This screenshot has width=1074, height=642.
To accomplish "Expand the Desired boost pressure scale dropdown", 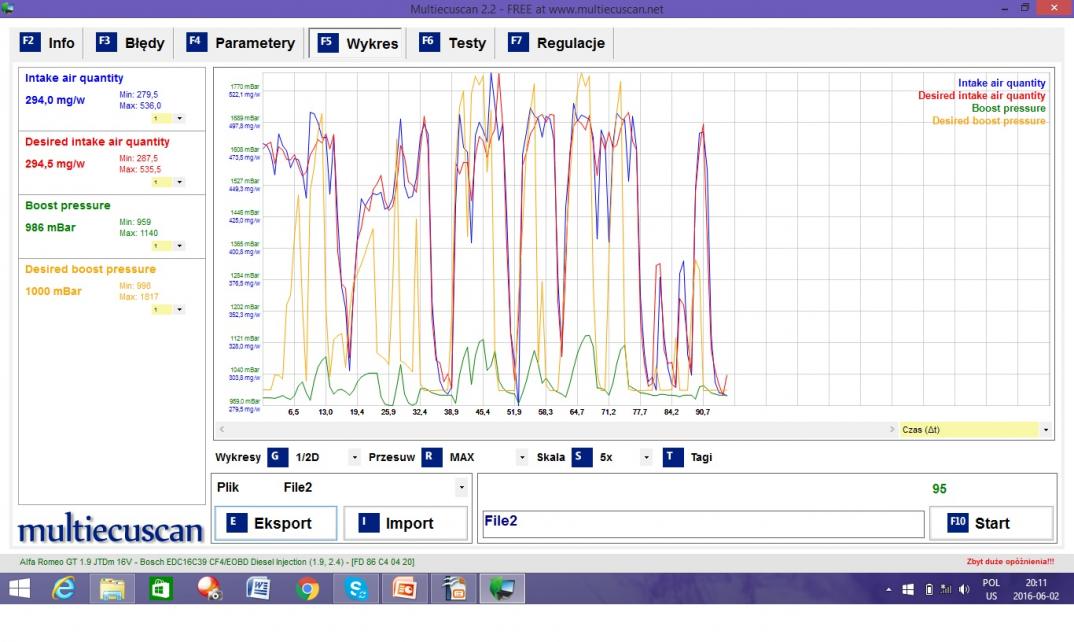I will pos(180,309).
